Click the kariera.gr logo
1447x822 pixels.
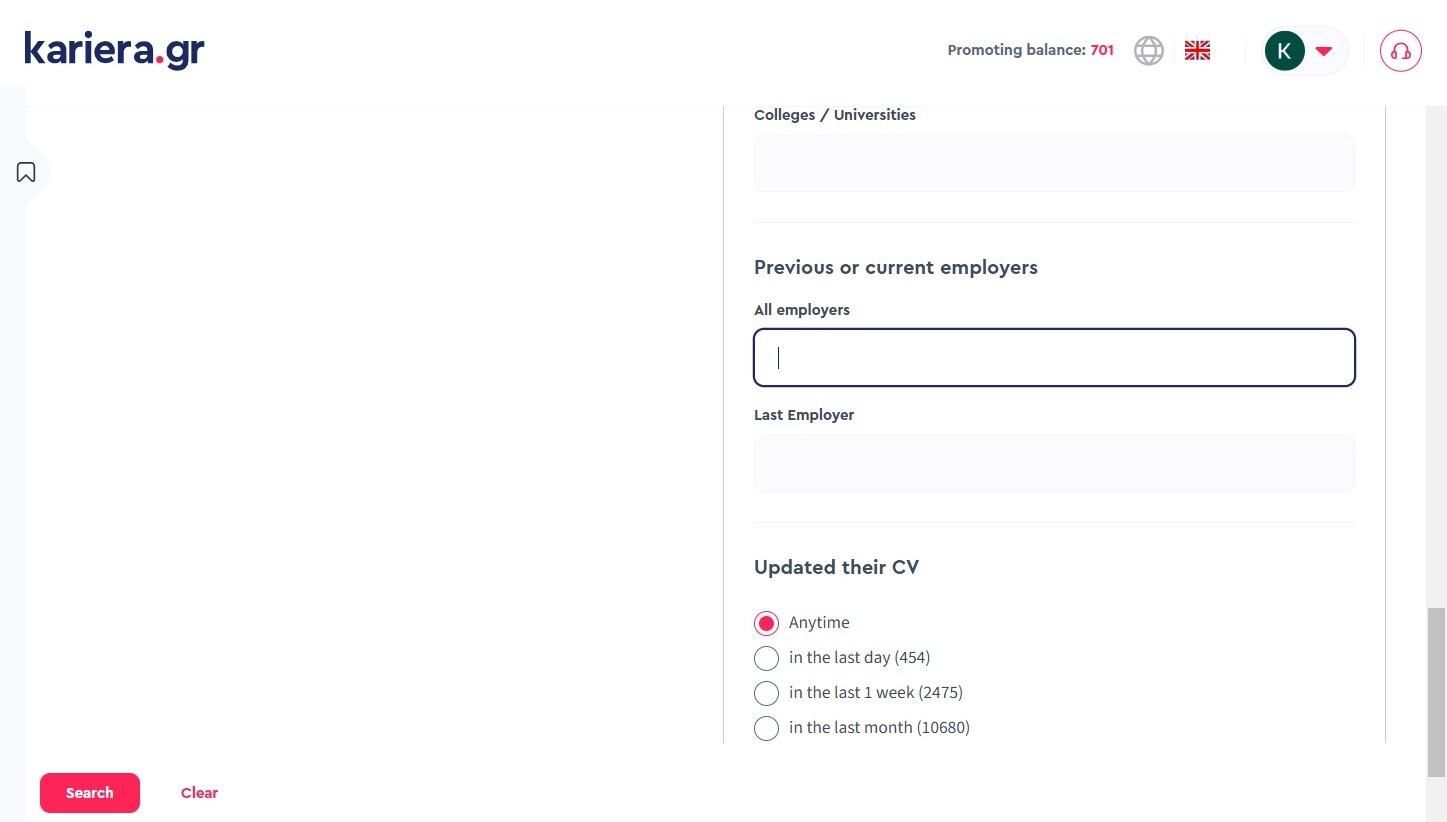(x=114, y=49)
